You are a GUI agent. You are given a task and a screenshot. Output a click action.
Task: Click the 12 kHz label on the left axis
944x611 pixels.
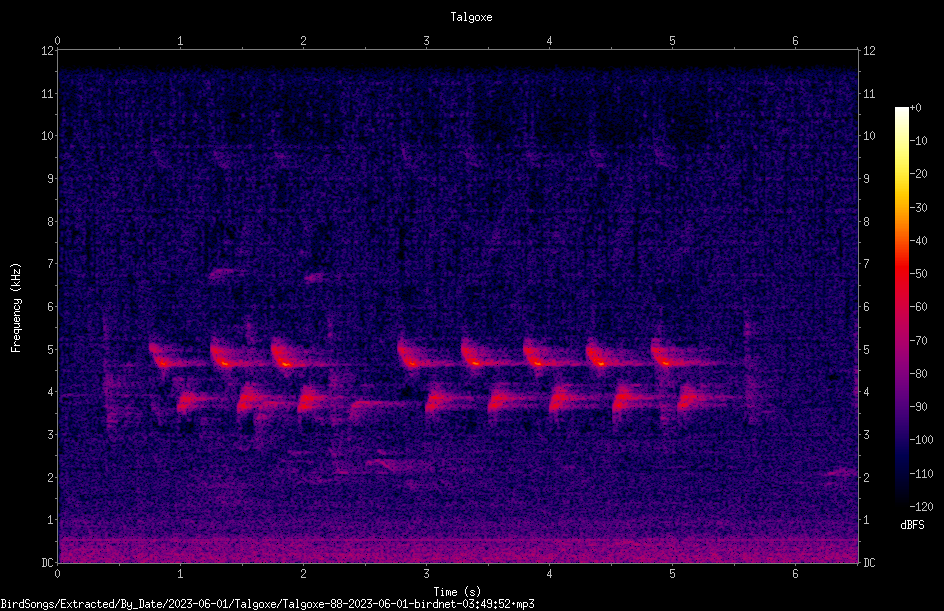pyautogui.click(x=48, y=51)
